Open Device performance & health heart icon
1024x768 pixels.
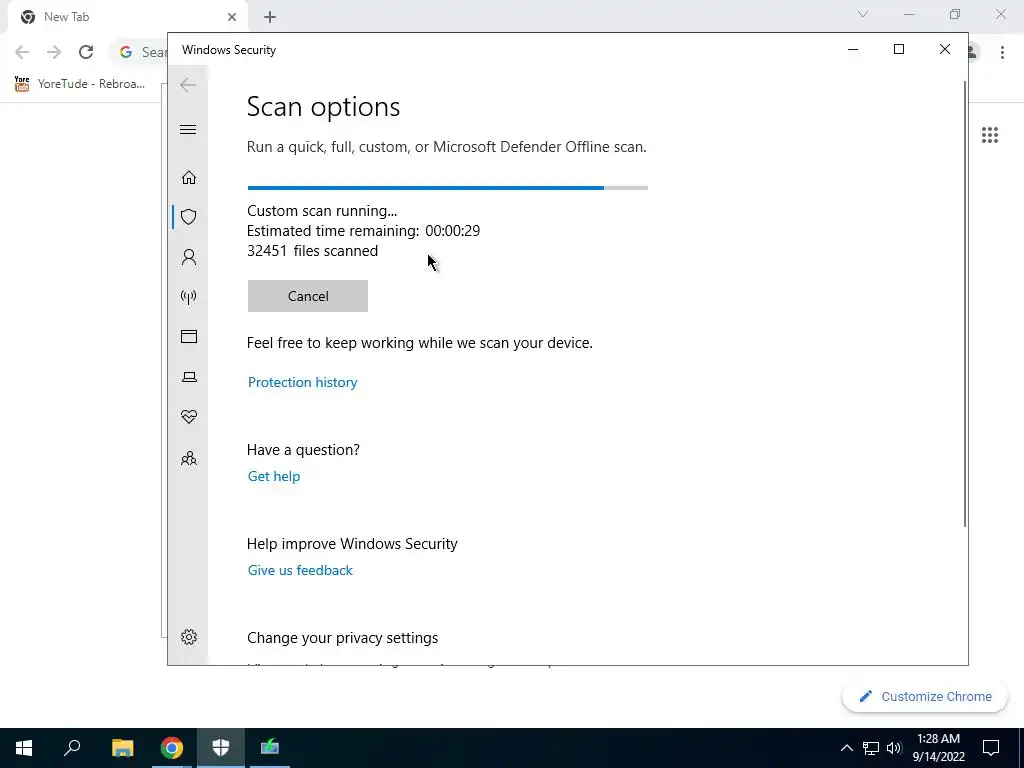(x=189, y=417)
